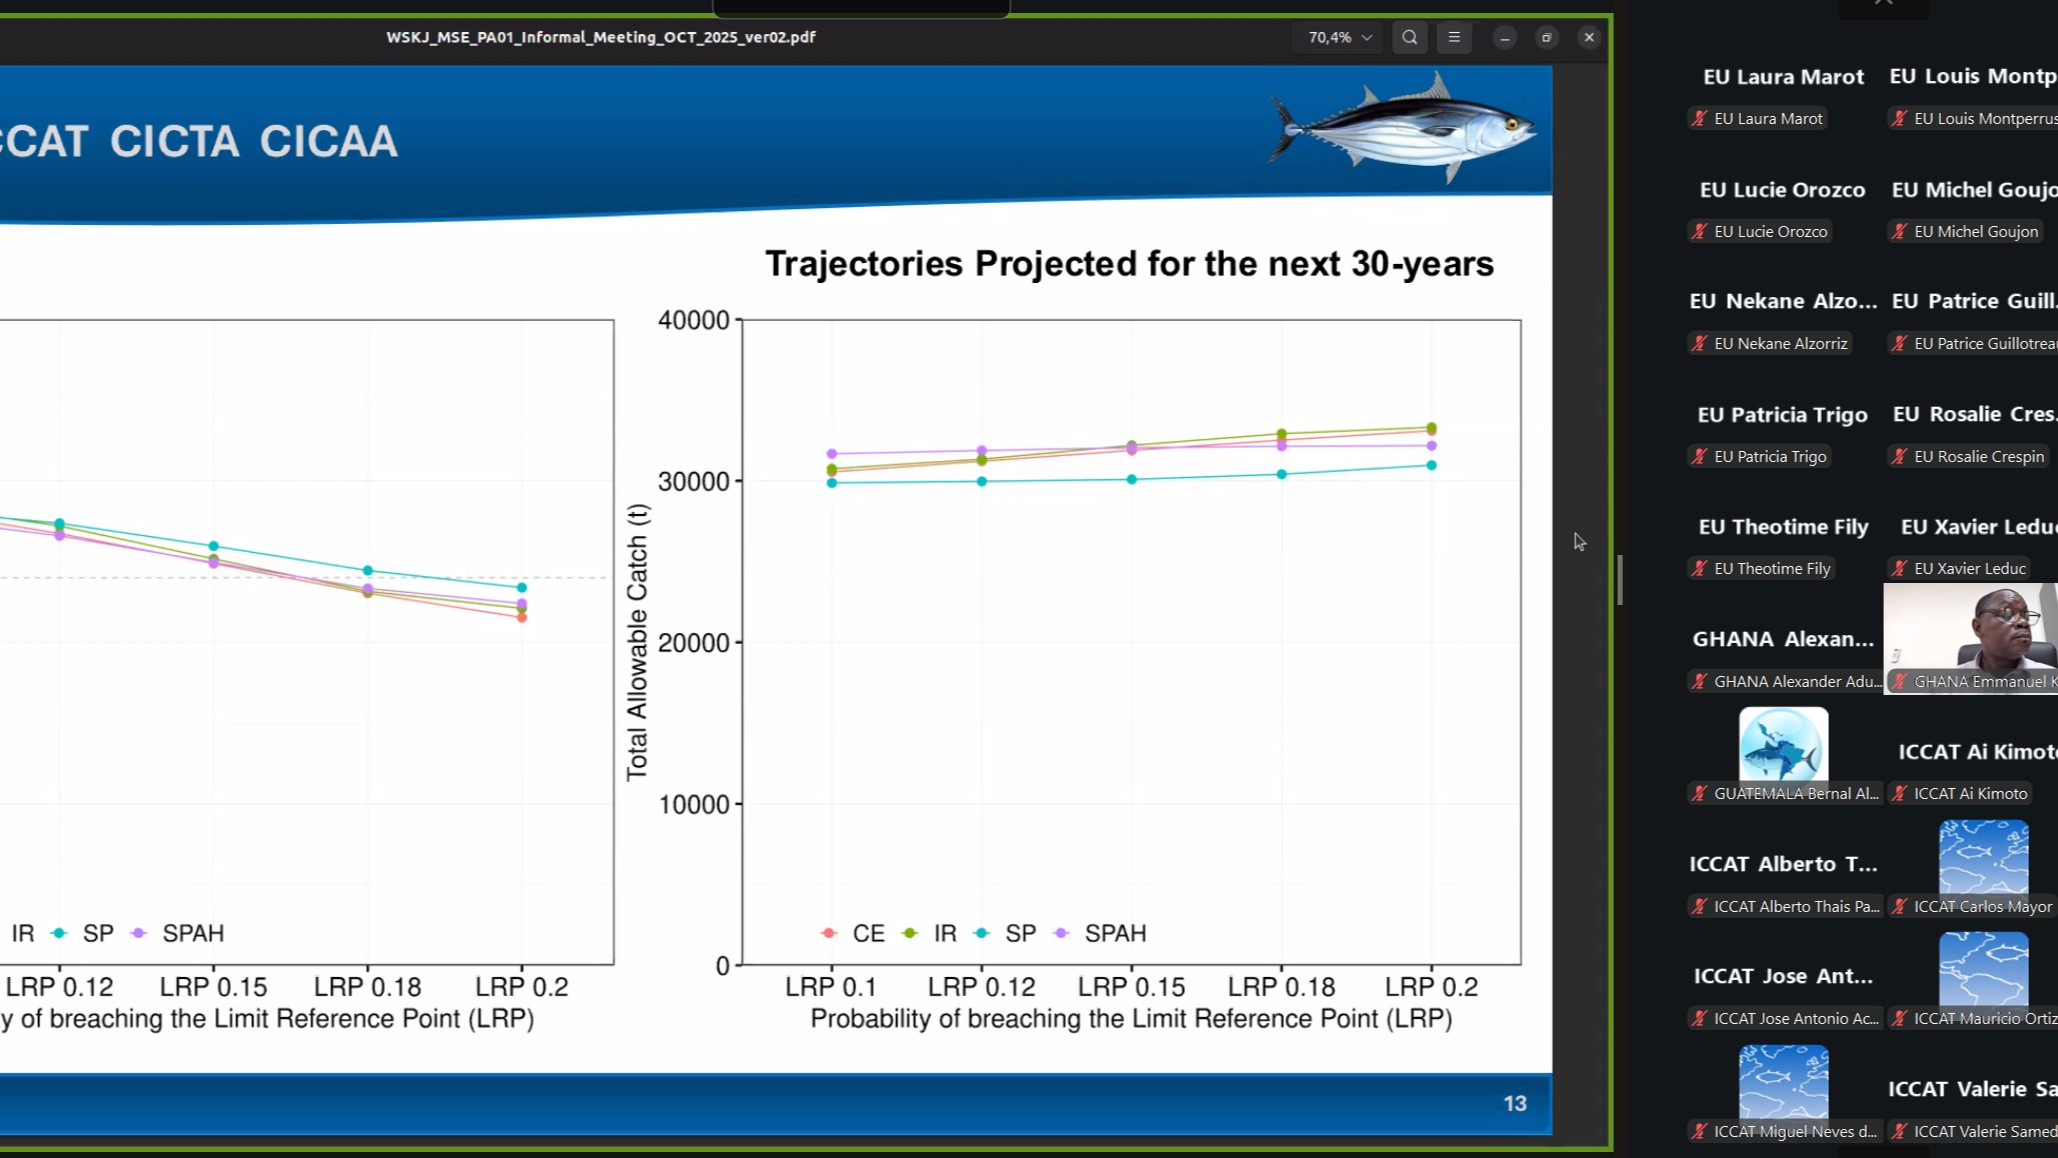Click the muted mic icon for ICCAT Ai Kimoto
This screenshot has height=1158, width=2058.
point(1899,794)
